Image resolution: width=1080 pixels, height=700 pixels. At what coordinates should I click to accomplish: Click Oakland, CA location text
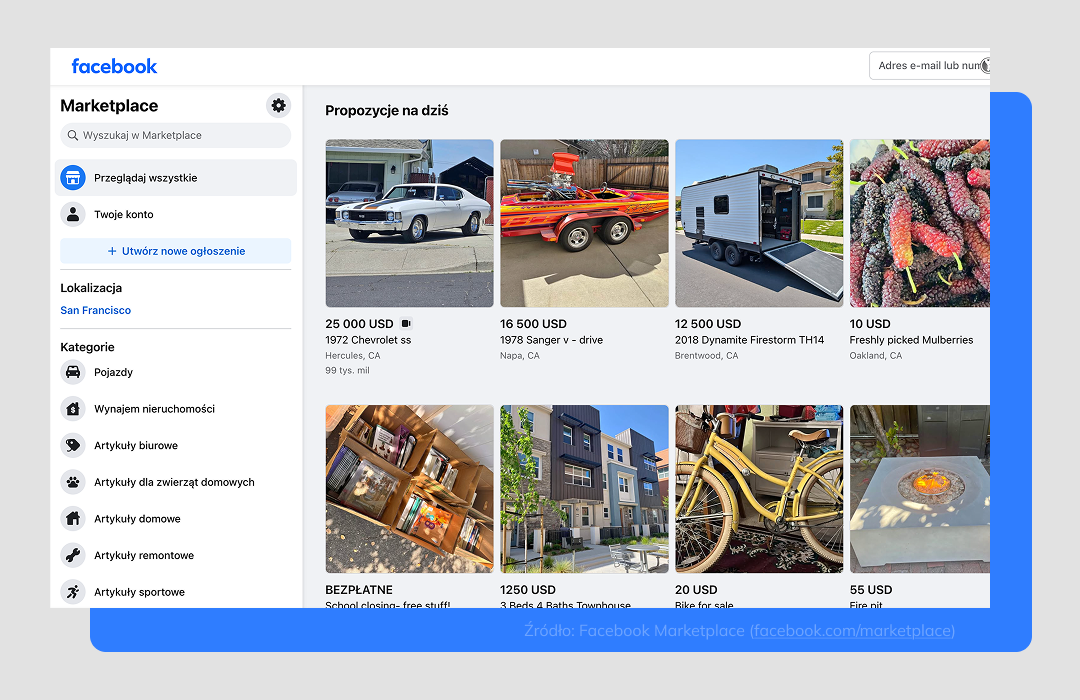[875, 356]
